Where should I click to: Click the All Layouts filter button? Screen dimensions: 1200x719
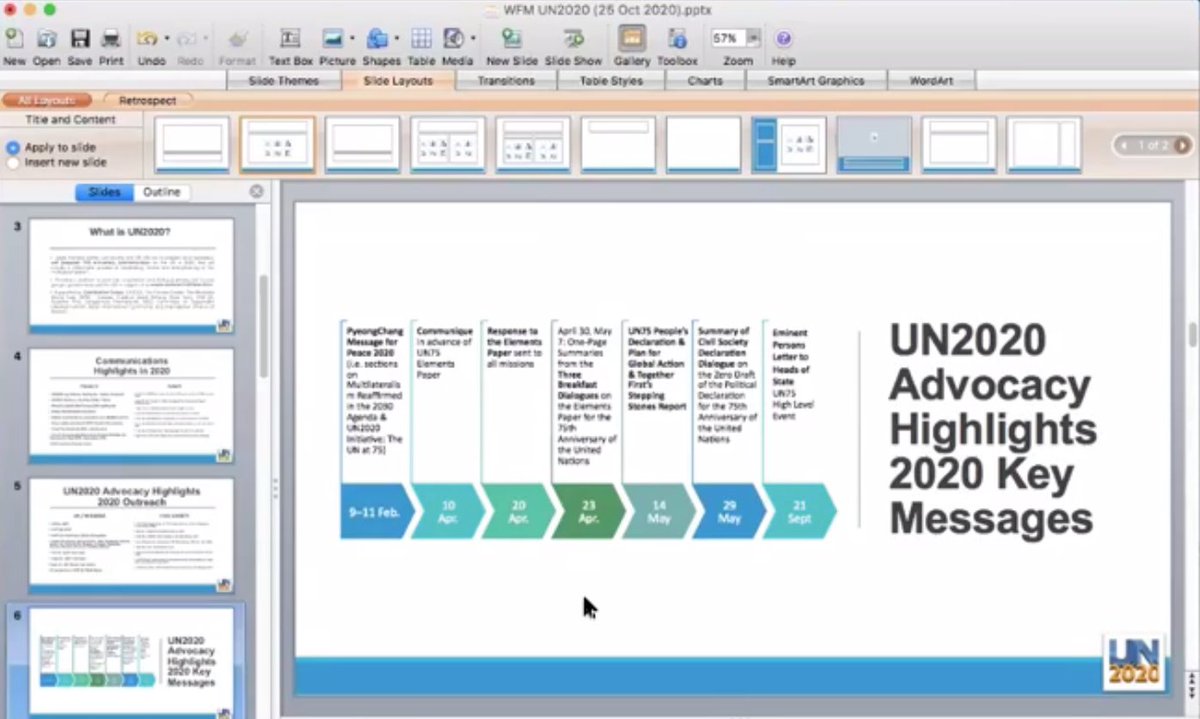(47, 101)
